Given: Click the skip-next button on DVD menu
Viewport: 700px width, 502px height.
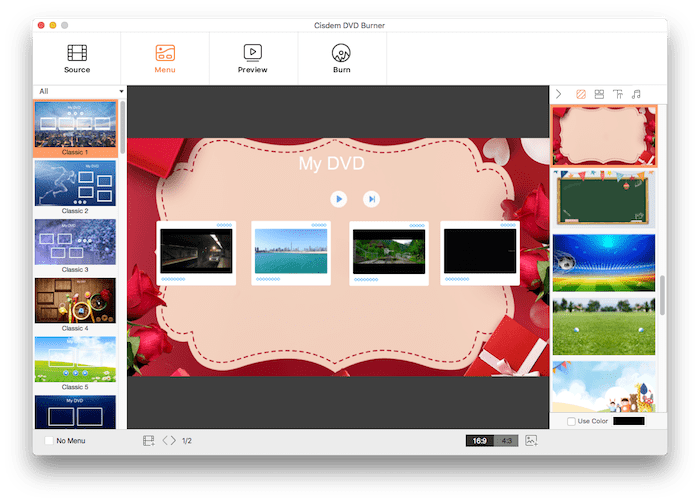Looking at the screenshot, I should pyautogui.click(x=371, y=199).
